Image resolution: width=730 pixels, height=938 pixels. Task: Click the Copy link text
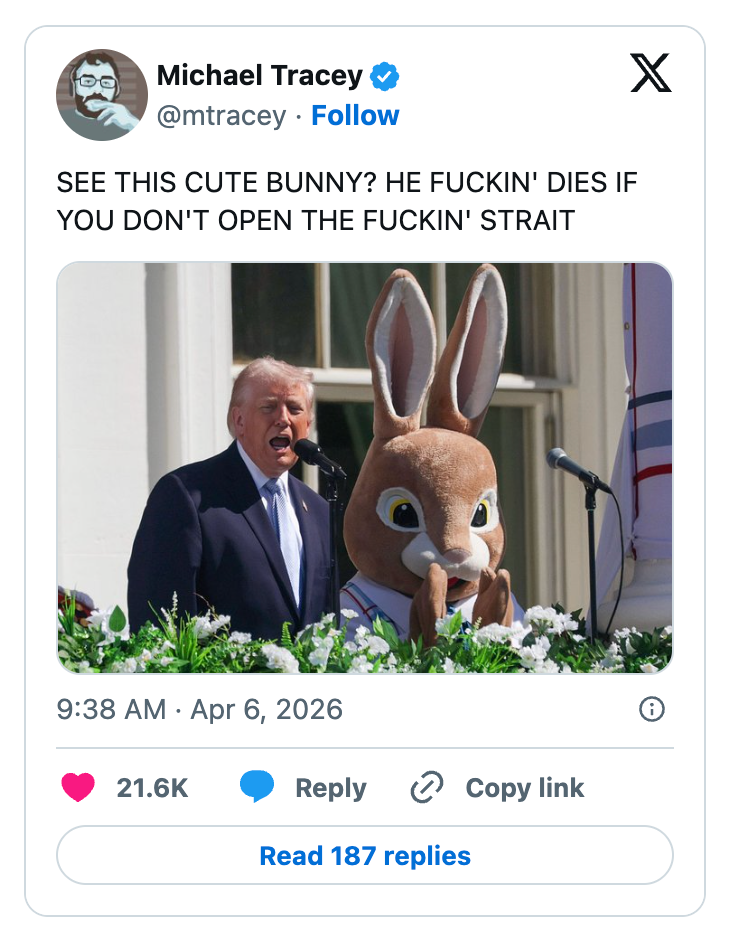tap(524, 788)
